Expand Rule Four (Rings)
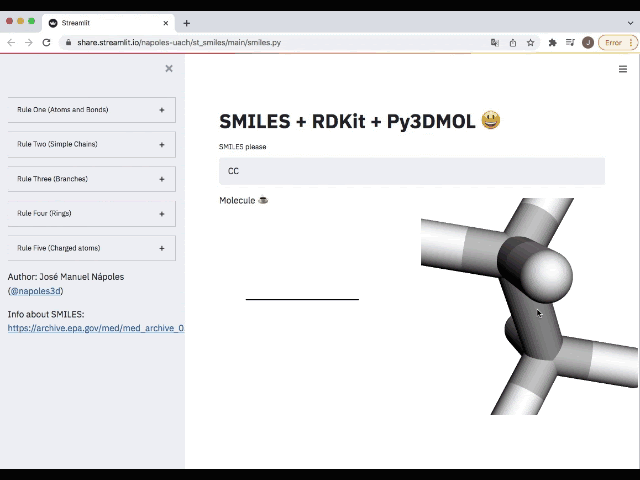 [92, 213]
